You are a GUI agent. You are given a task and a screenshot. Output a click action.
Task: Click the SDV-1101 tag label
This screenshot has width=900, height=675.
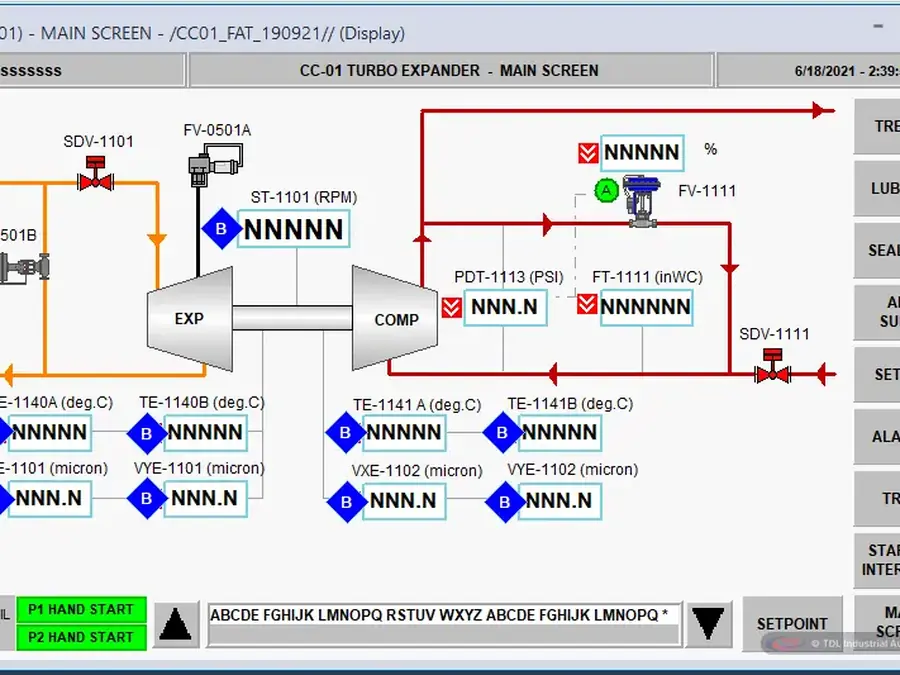[x=98, y=142]
